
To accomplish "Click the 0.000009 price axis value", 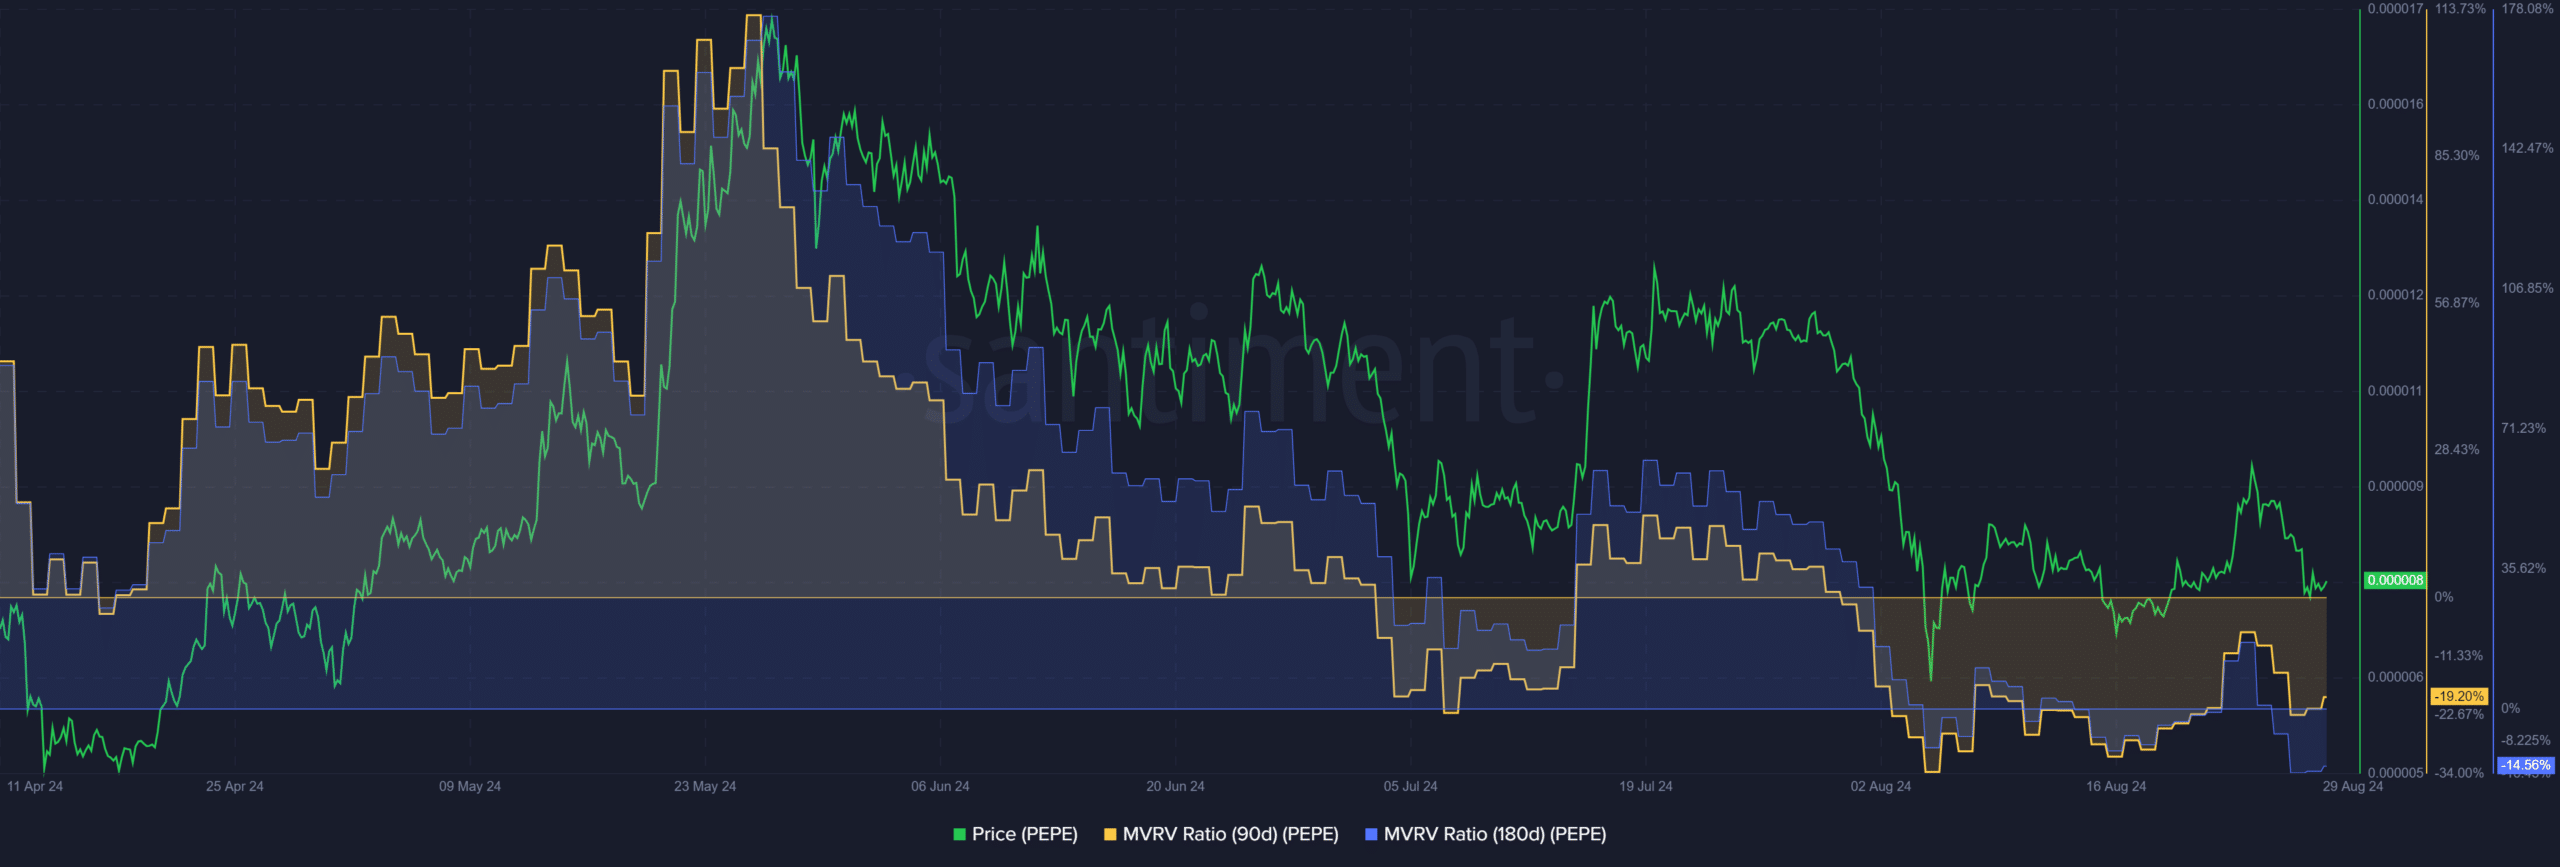I will pyautogui.click(x=2395, y=486).
